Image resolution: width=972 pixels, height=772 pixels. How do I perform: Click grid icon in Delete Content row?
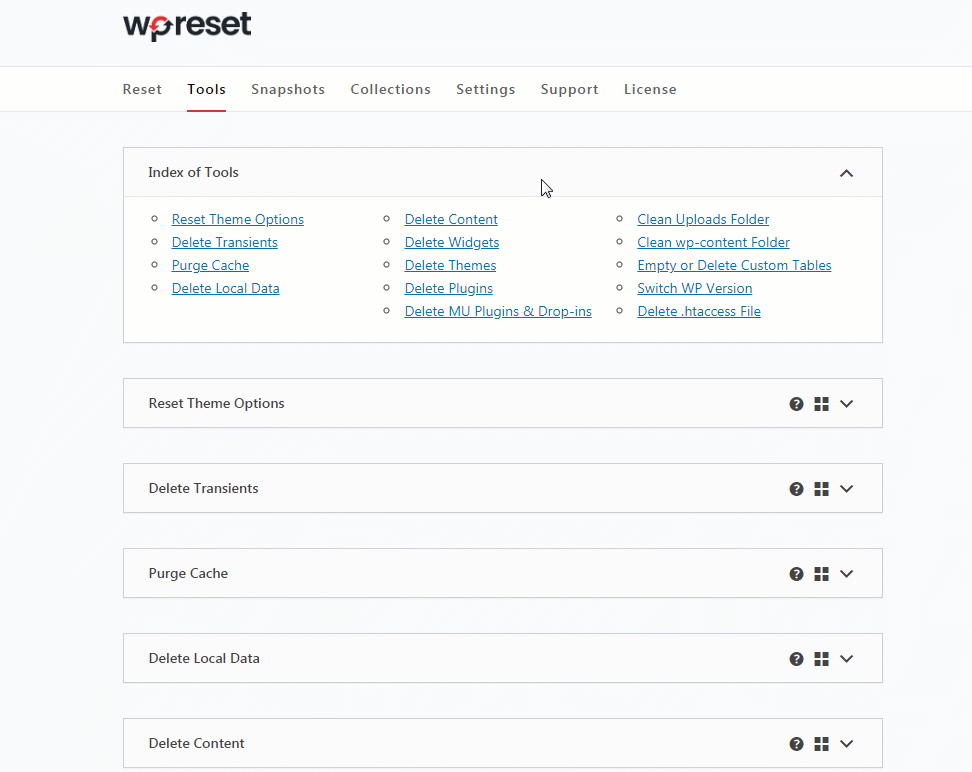(x=821, y=744)
